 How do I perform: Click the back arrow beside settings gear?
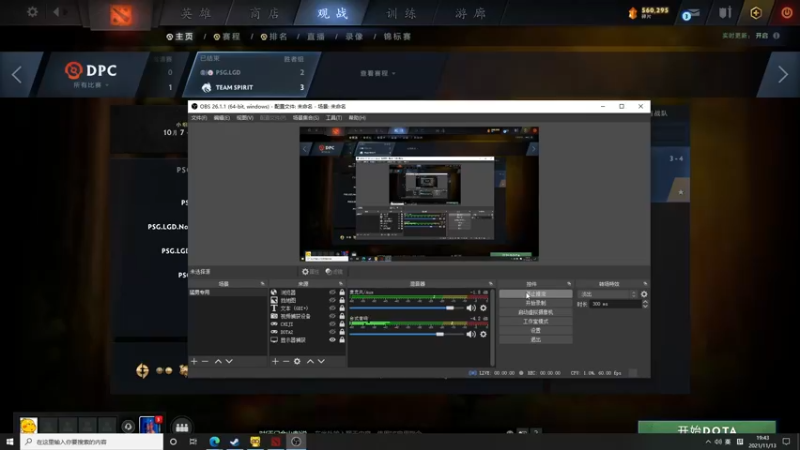[56, 12]
